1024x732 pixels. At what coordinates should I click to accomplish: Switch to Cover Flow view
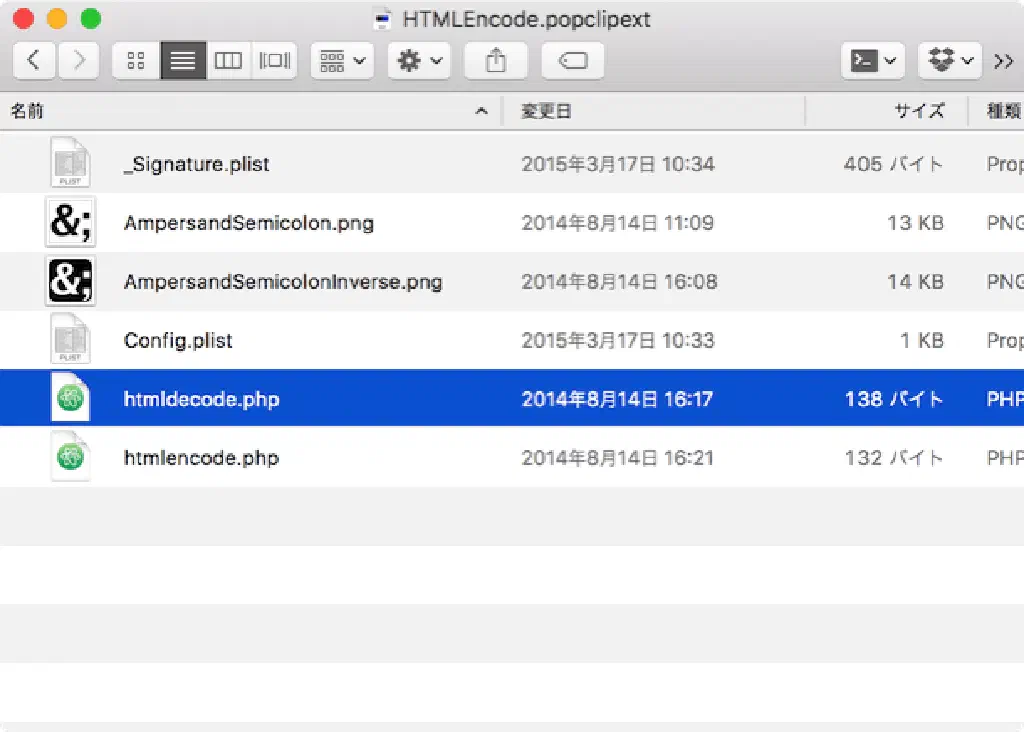click(x=274, y=61)
